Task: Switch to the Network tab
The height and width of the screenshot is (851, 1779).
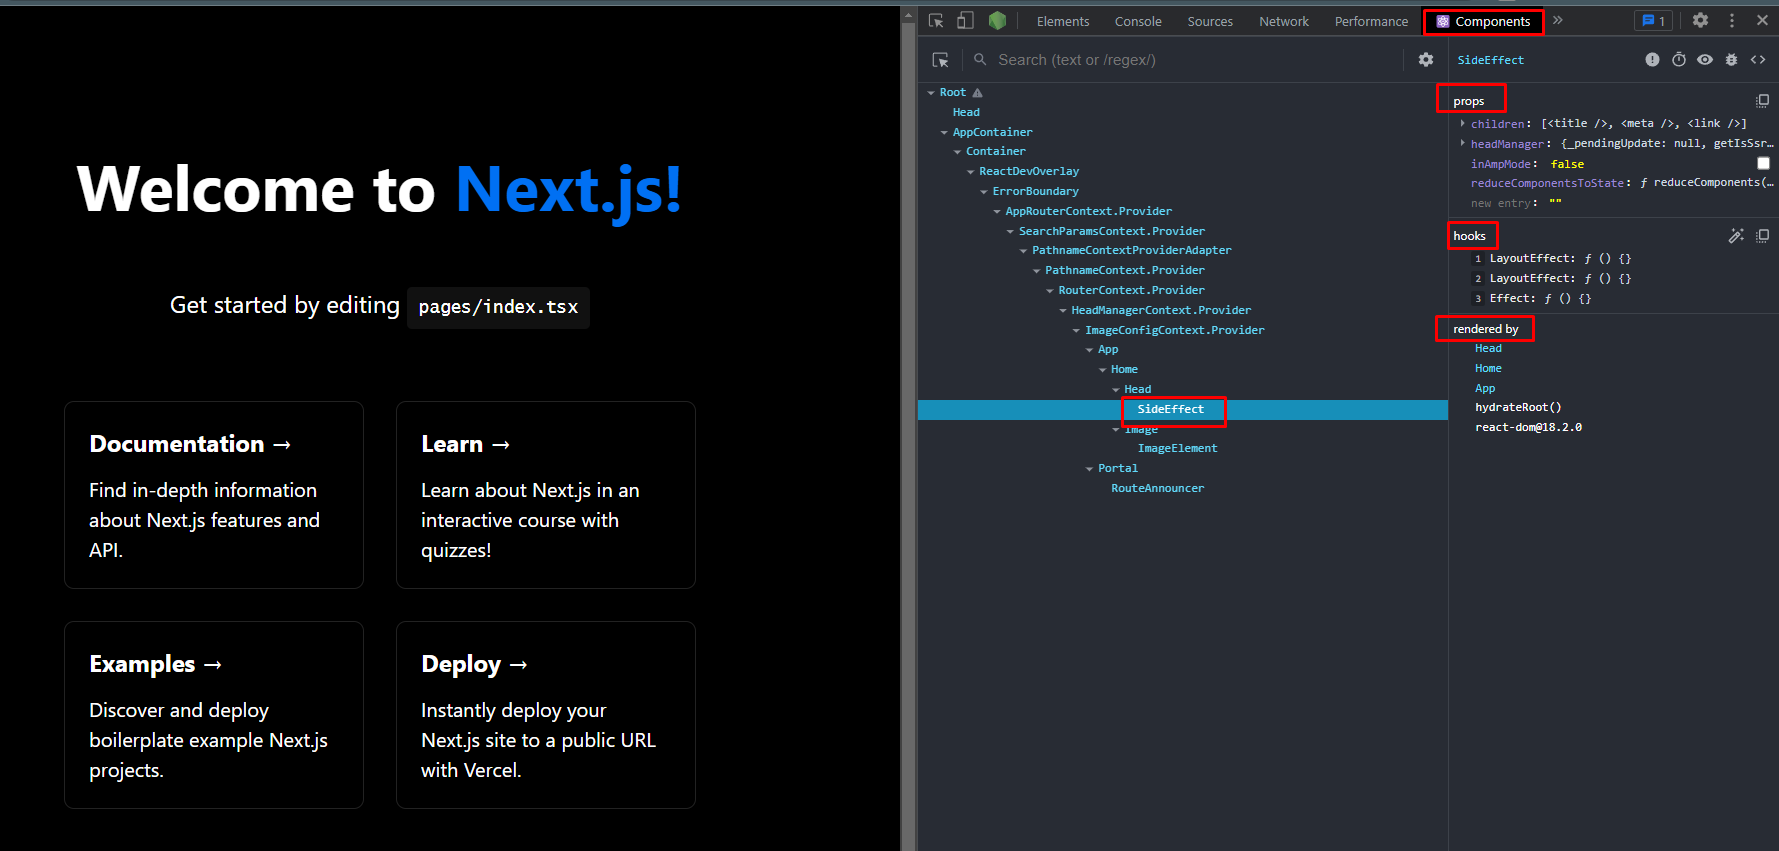Action: pos(1284,21)
